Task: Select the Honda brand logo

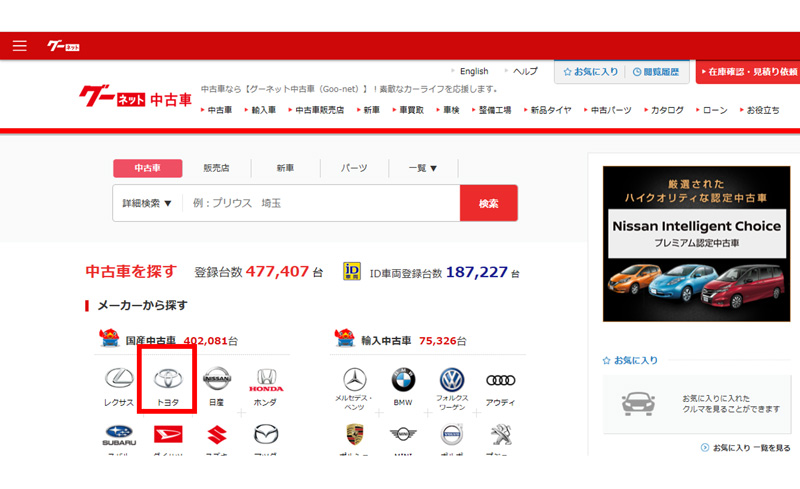Action: tap(266, 380)
